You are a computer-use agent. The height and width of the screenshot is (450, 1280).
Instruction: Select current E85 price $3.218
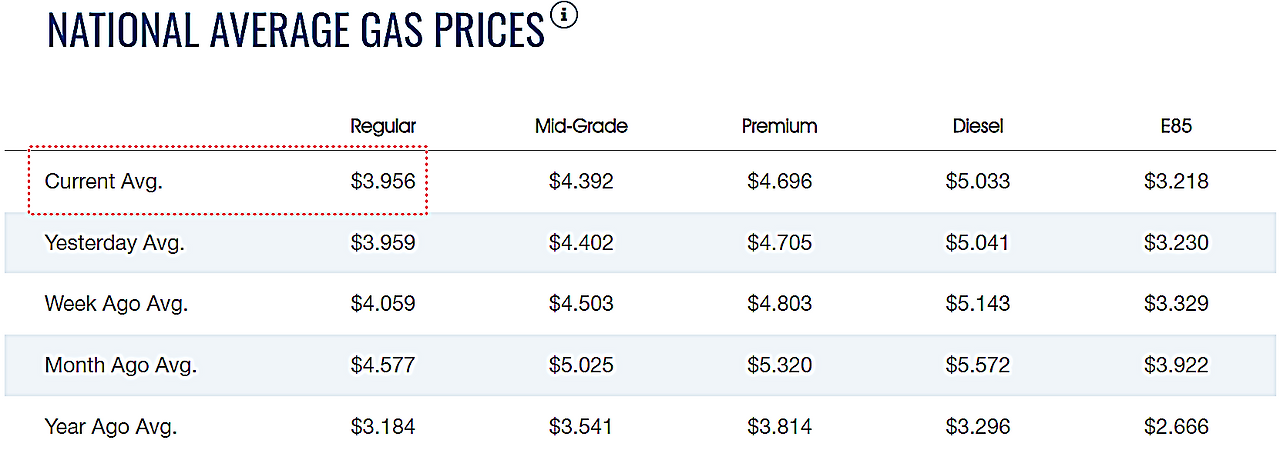coord(1176,182)
